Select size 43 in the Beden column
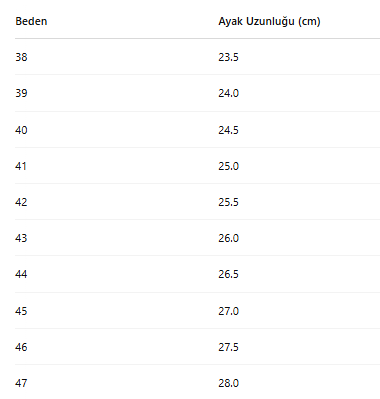Viewport: 380px width, 399px height. point(21,238)
